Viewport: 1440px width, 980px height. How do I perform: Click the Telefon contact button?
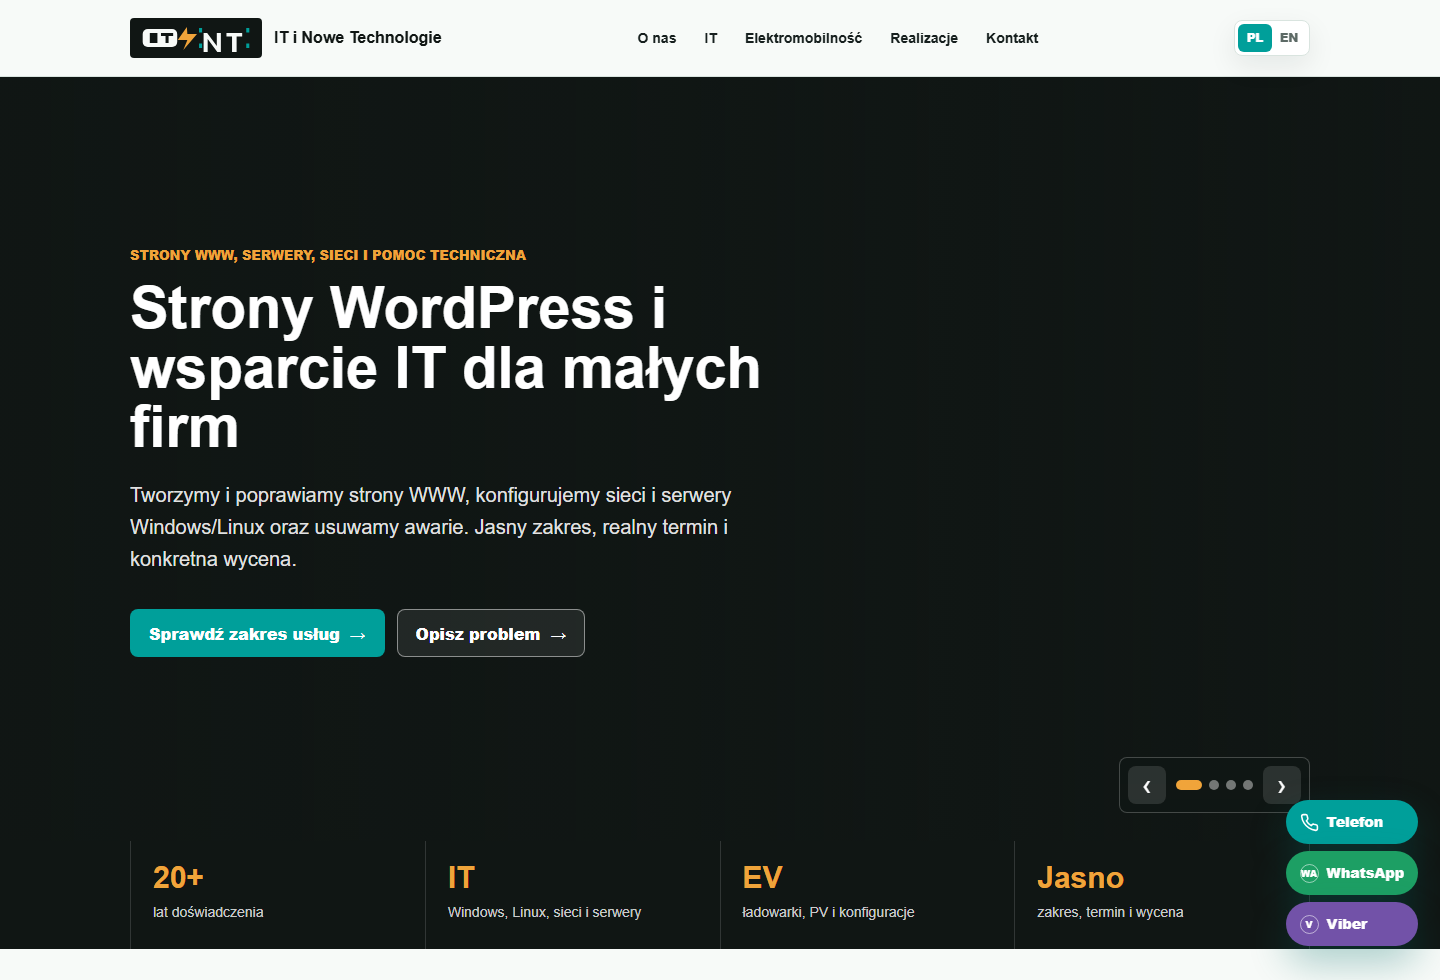(x=1352, y=822)
